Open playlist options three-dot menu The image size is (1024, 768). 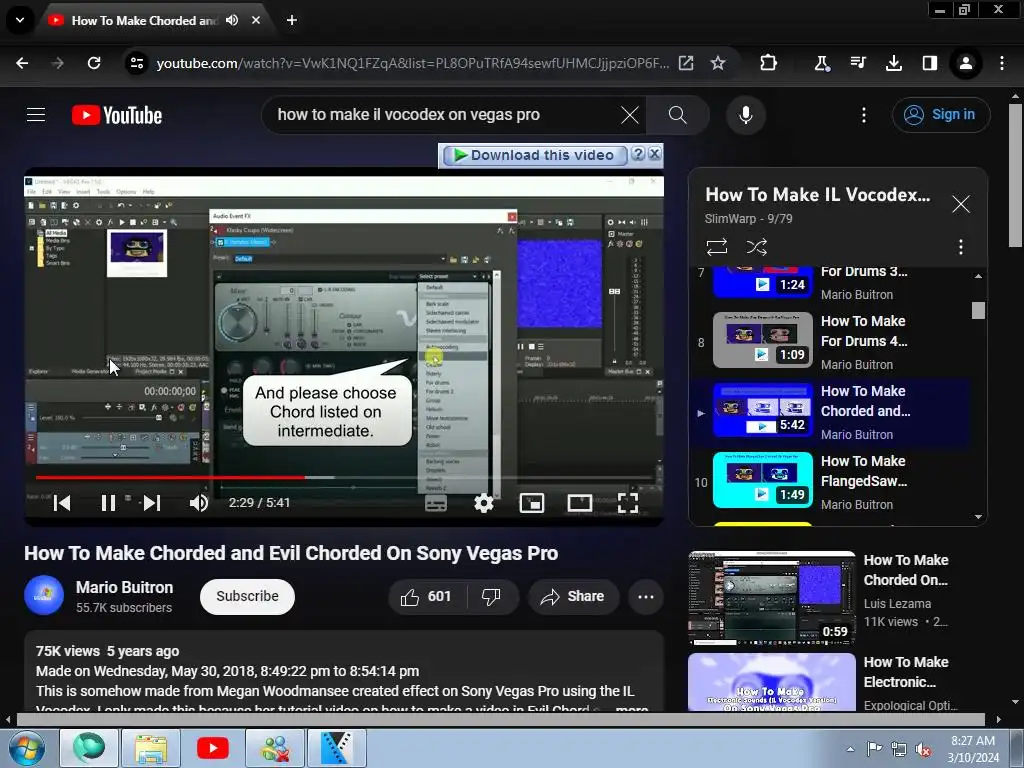[x=961, y=247]
